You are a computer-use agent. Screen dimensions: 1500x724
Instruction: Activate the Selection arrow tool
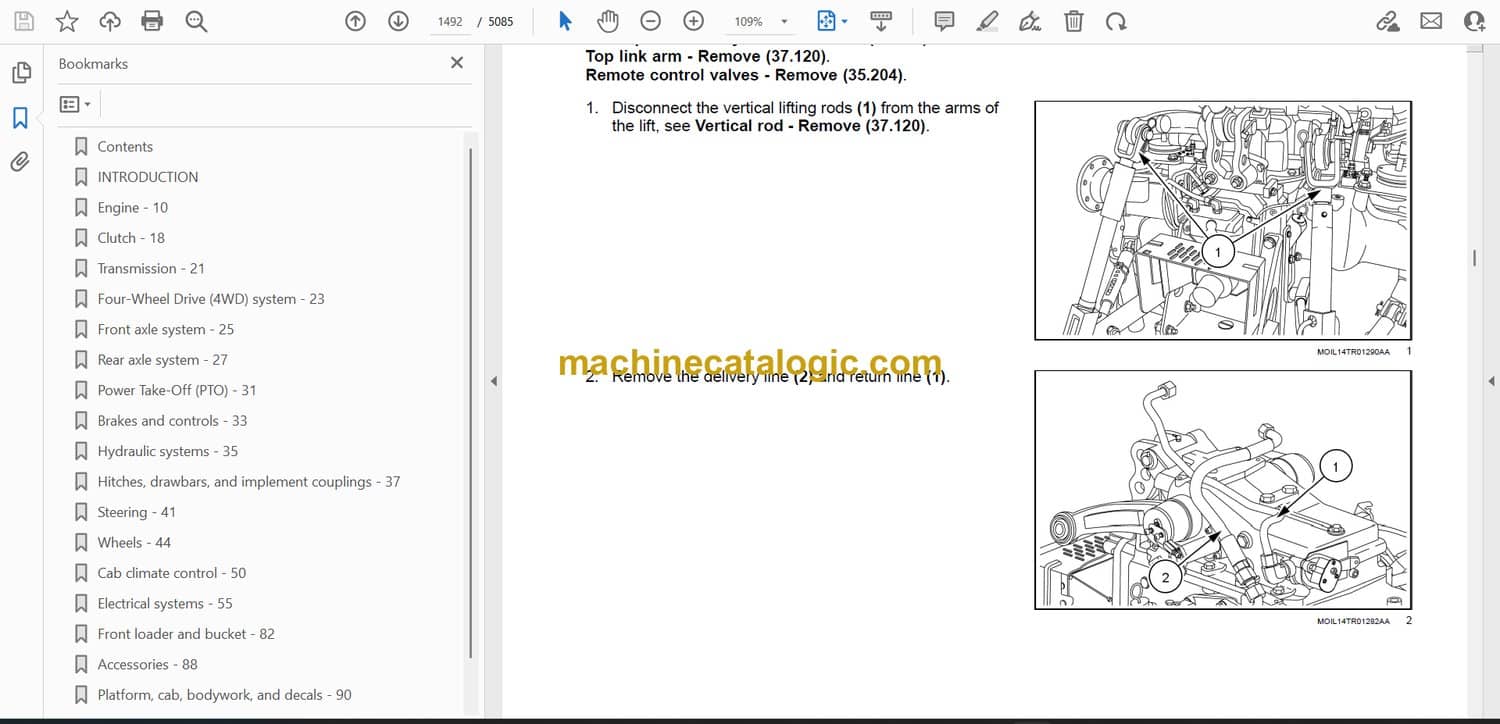point(565,21)
